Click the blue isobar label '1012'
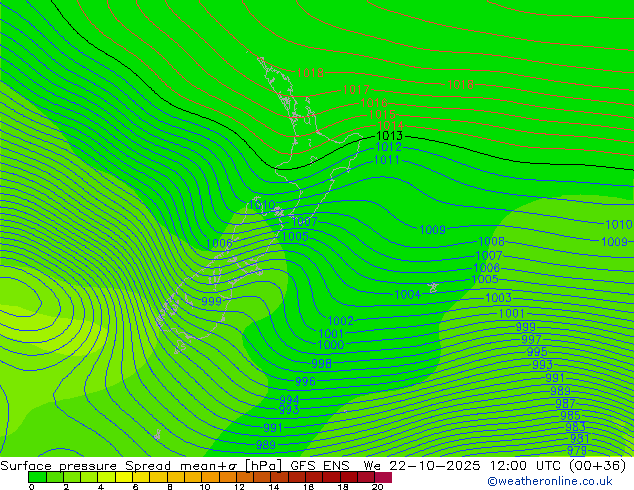 pyautogui.click(x=389, y=146)
